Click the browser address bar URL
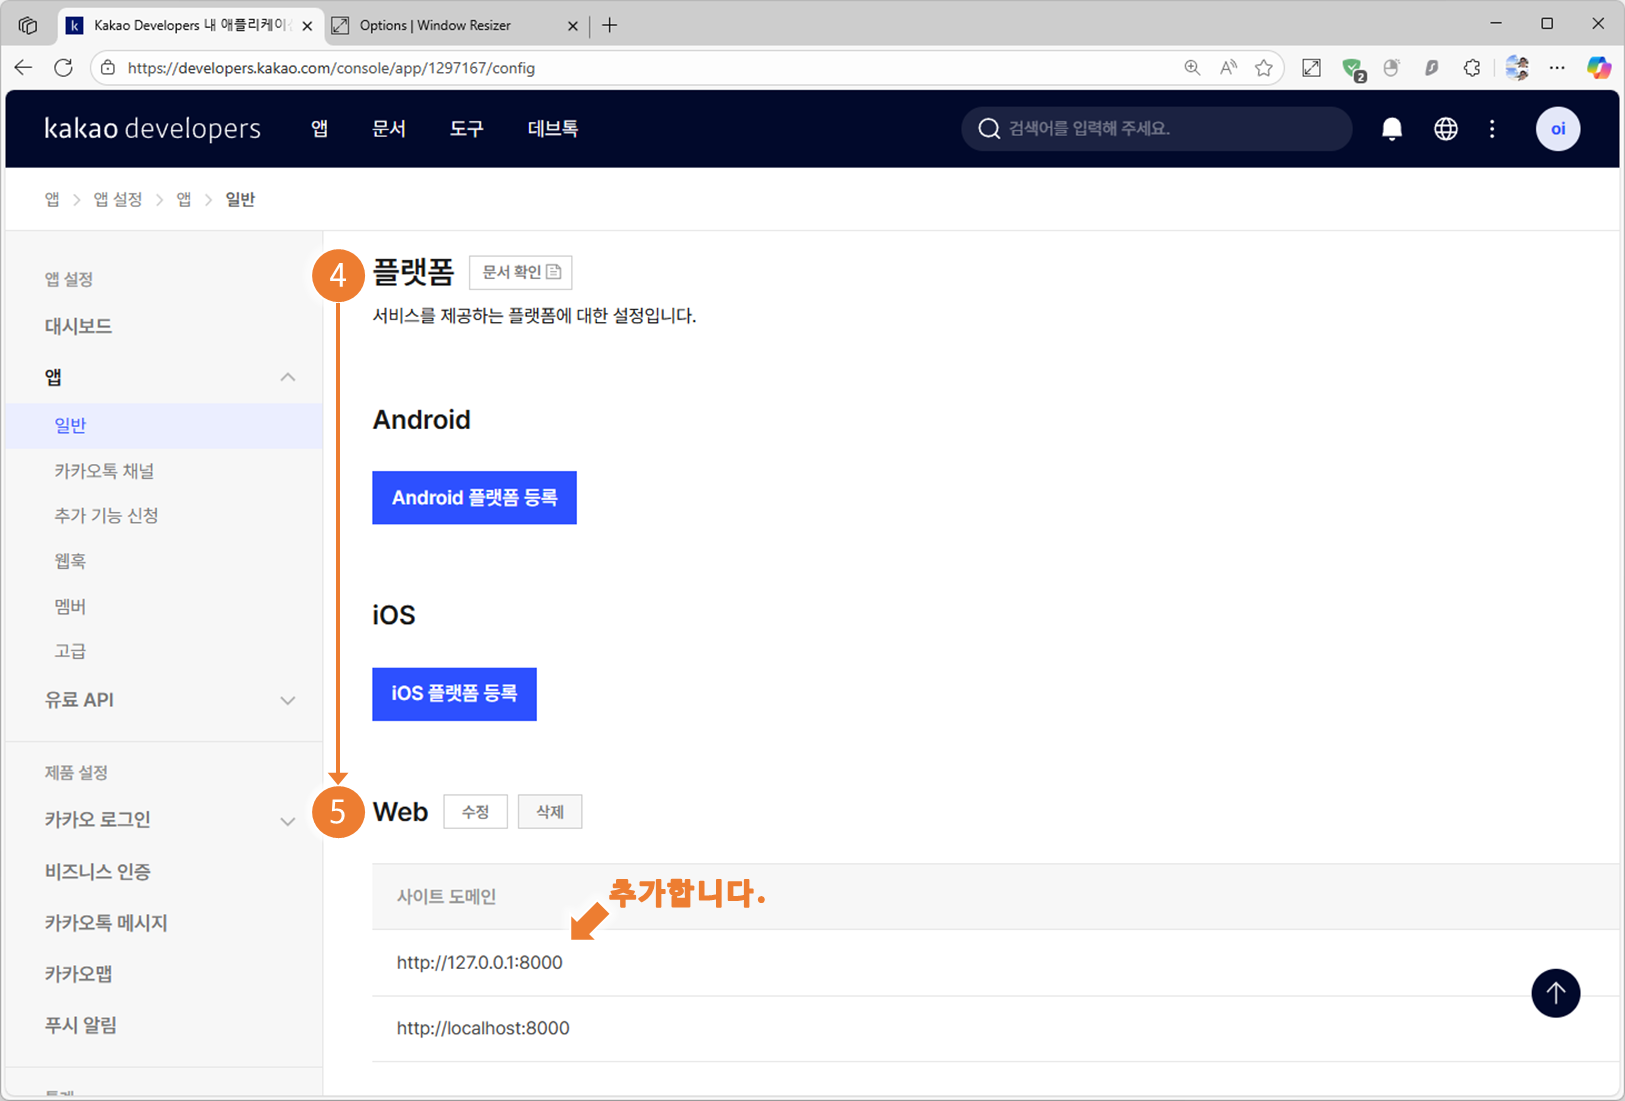The image size is (1625, 1101). click(x=331, y=68)
